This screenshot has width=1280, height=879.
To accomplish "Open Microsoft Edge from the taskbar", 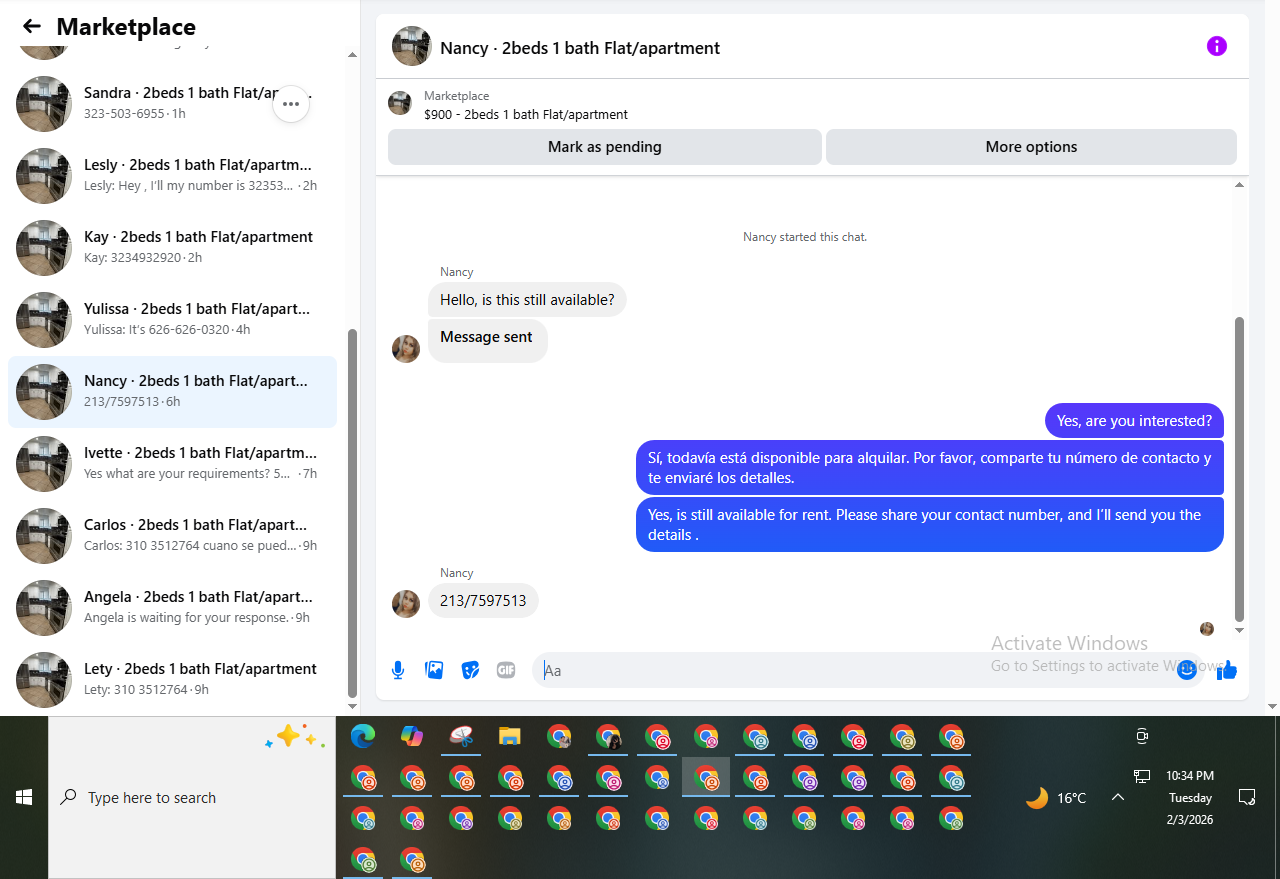I will click(x=363, y=738).
